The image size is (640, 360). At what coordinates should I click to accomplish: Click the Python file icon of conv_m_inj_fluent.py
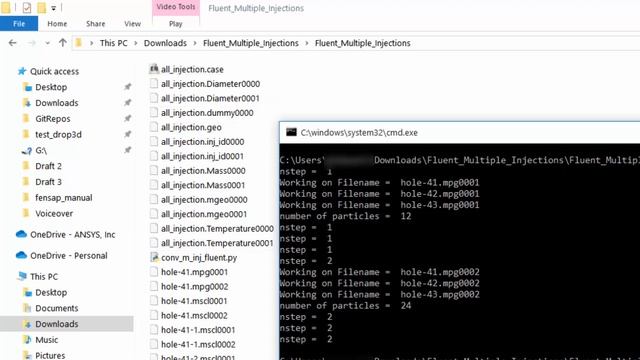[x=154, y=257]
